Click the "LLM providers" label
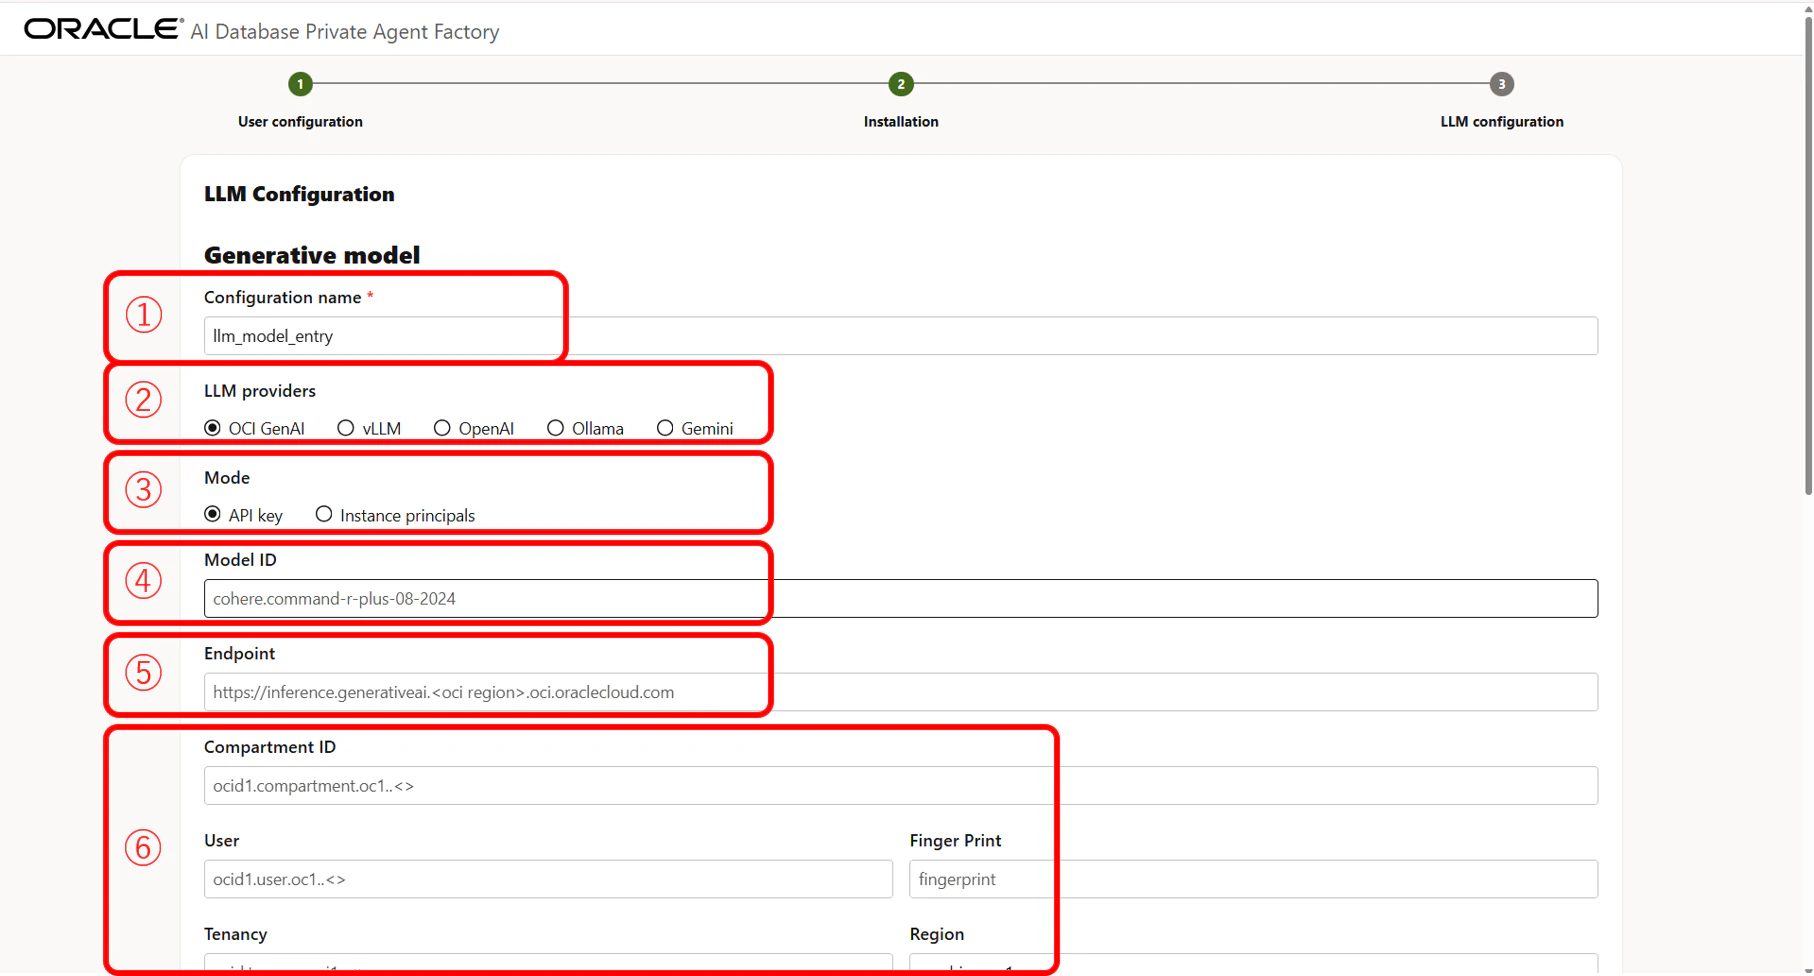This screenshot has width=1814, height=976. click(260, 391)
